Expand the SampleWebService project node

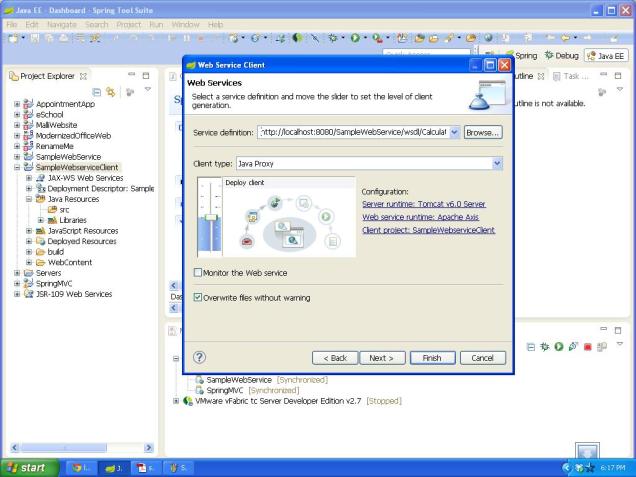17,157
